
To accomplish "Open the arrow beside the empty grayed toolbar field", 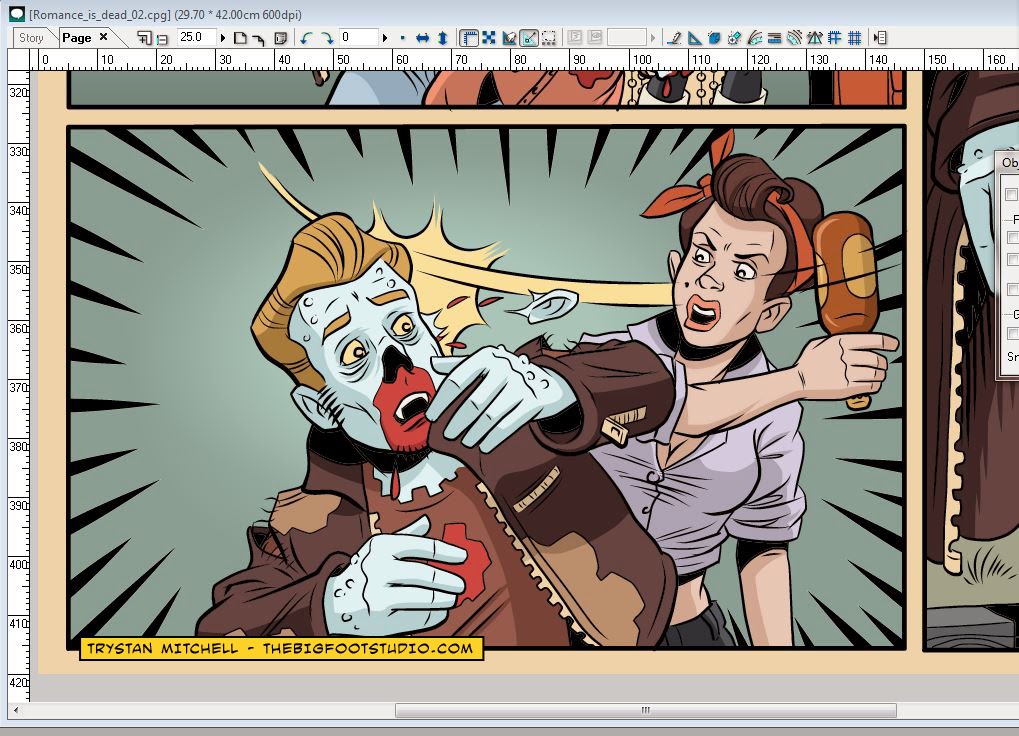I will coord(653,38).
